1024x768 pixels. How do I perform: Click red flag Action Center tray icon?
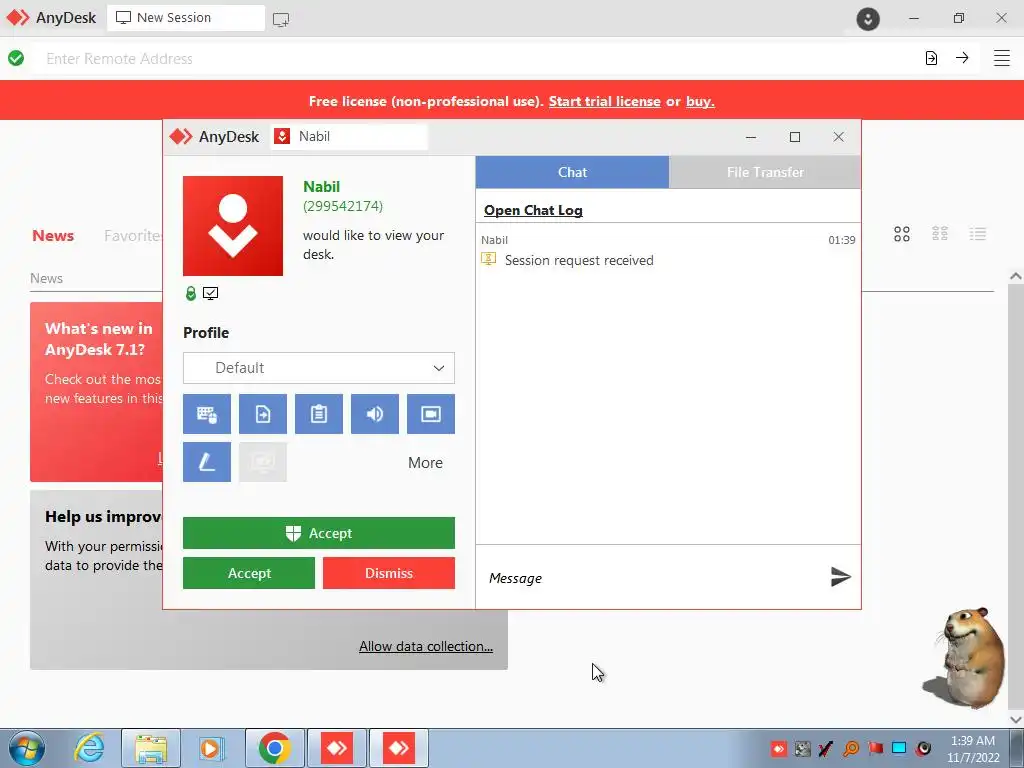click(x=875, y=748)
